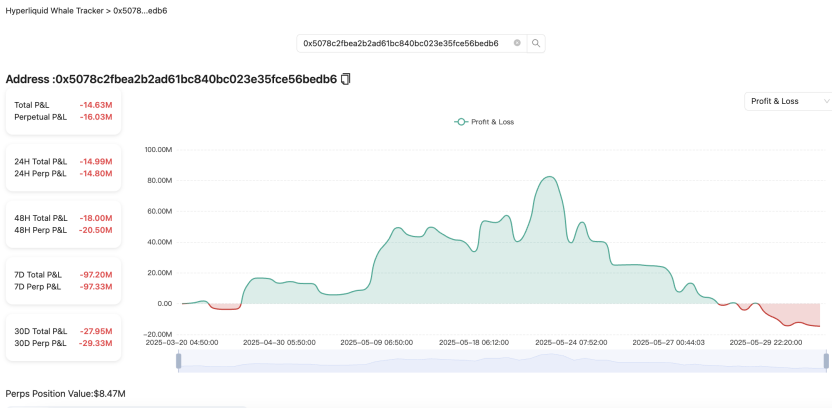Click the Perpetual P&L value -16.03M
This screenshot has height=408, width=832.
96,117
